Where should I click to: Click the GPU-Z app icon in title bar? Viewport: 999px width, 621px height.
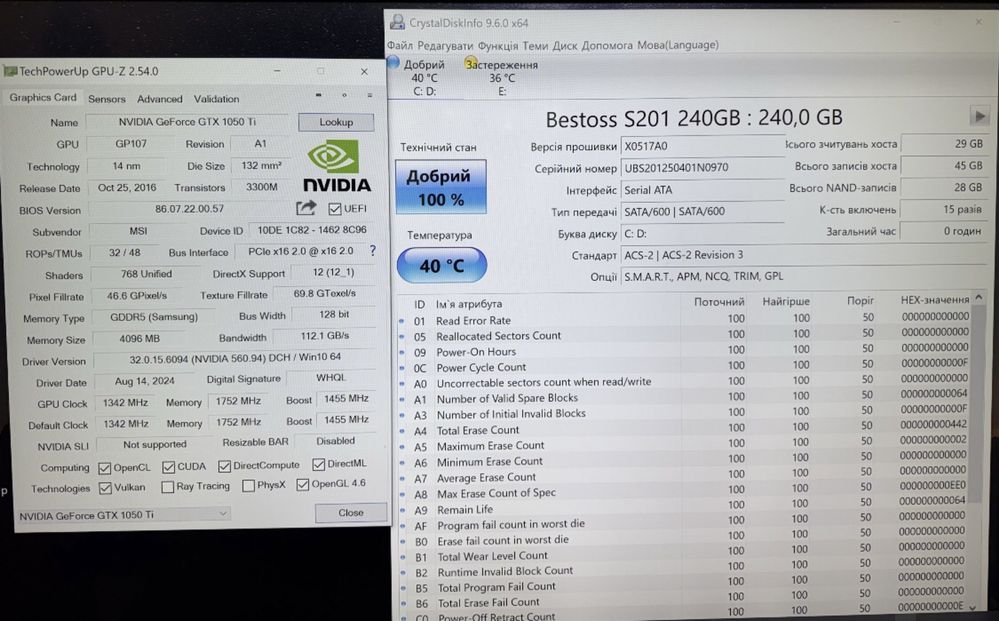(10, 71)
